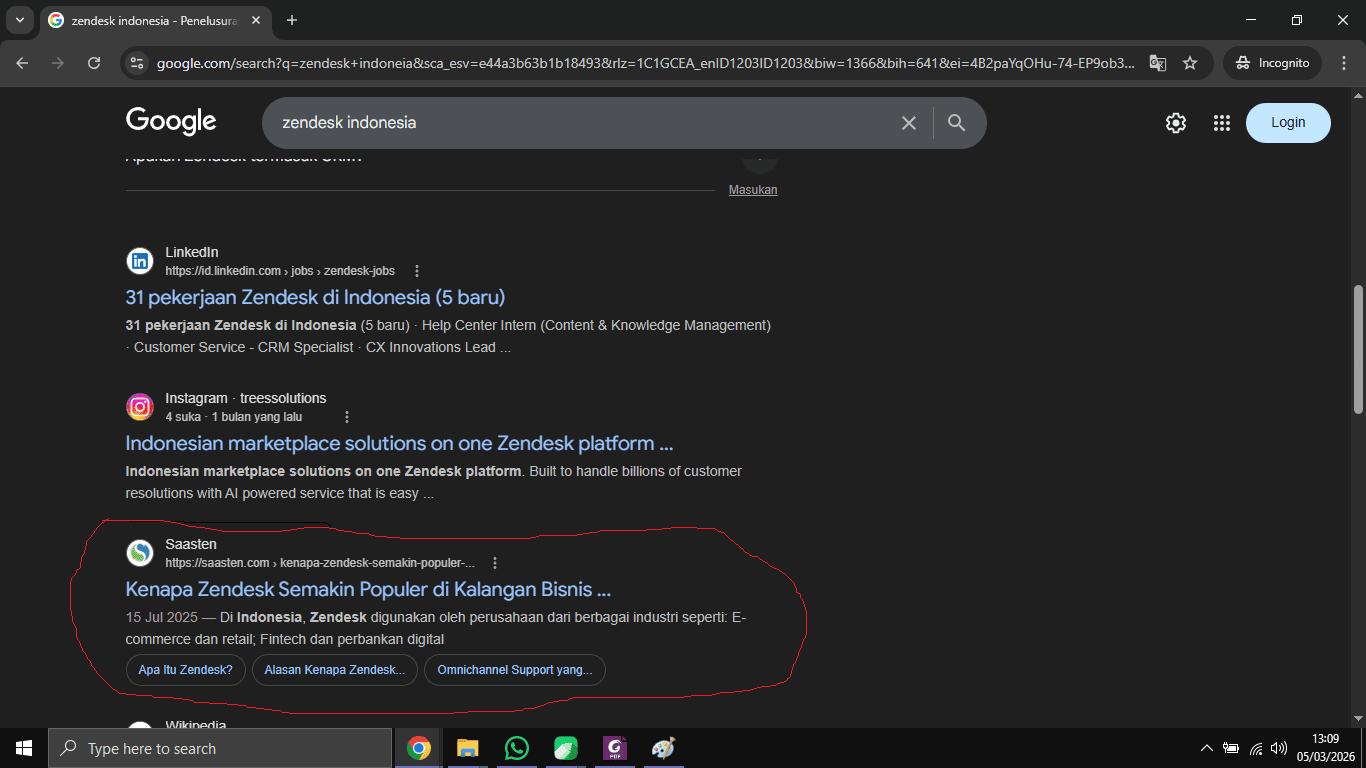Open the tab search dropdown arrow
Image resolution: width=1366 pixels, height=768 pixels.
pyautogui.click(x=20, y=20)
